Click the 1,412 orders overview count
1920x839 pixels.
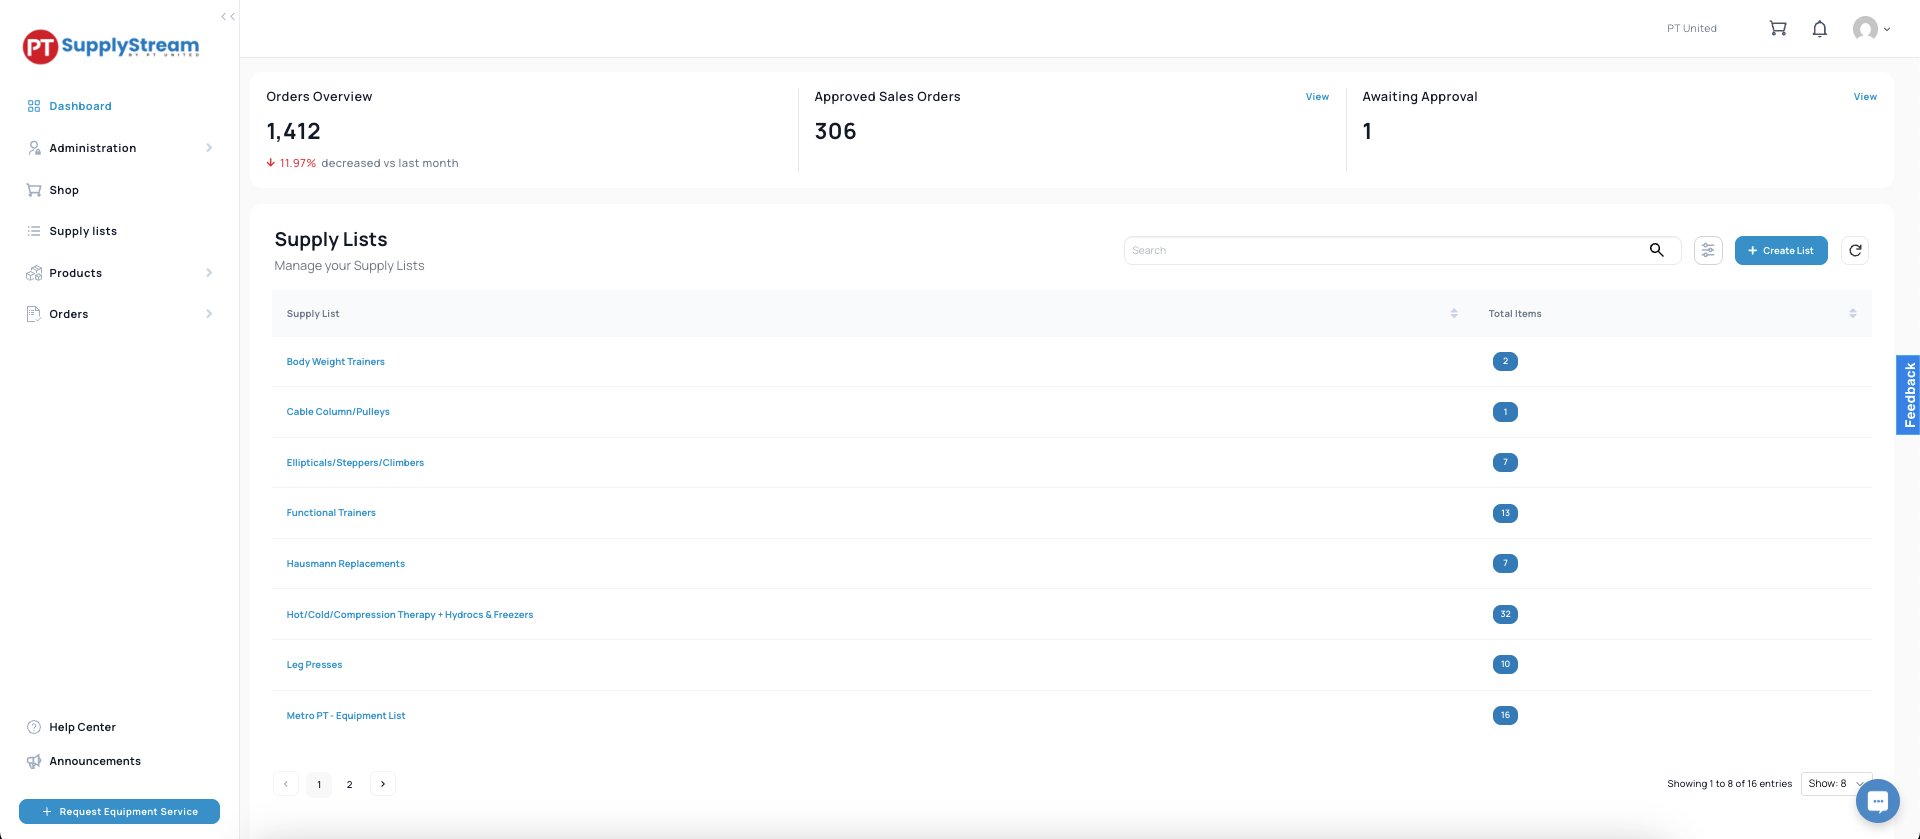click(x=293, y=131)
